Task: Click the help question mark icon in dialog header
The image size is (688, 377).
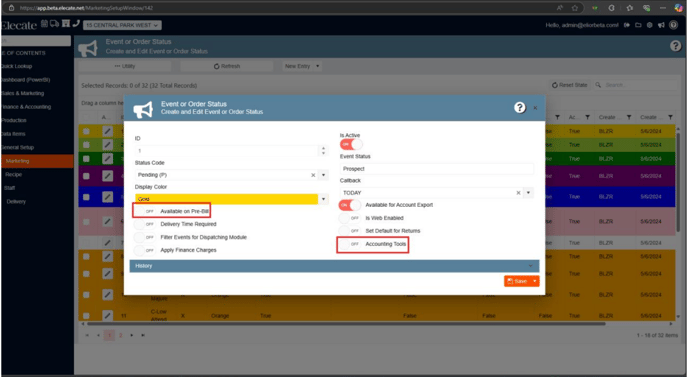Action: point(520,108)
